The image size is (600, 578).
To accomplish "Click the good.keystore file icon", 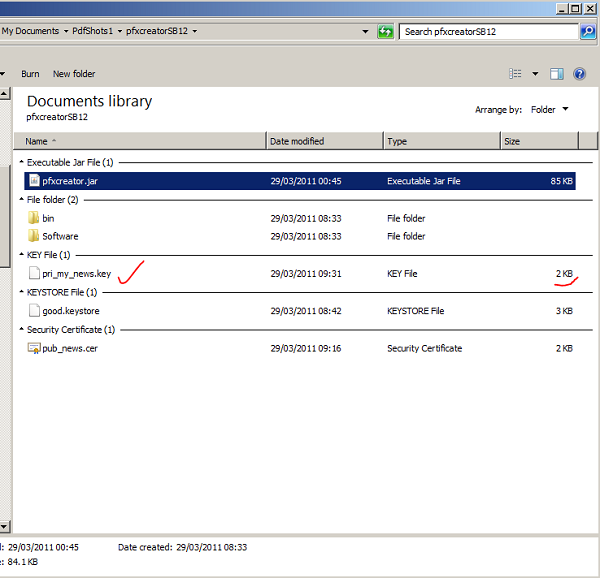I will pos(34,310).
